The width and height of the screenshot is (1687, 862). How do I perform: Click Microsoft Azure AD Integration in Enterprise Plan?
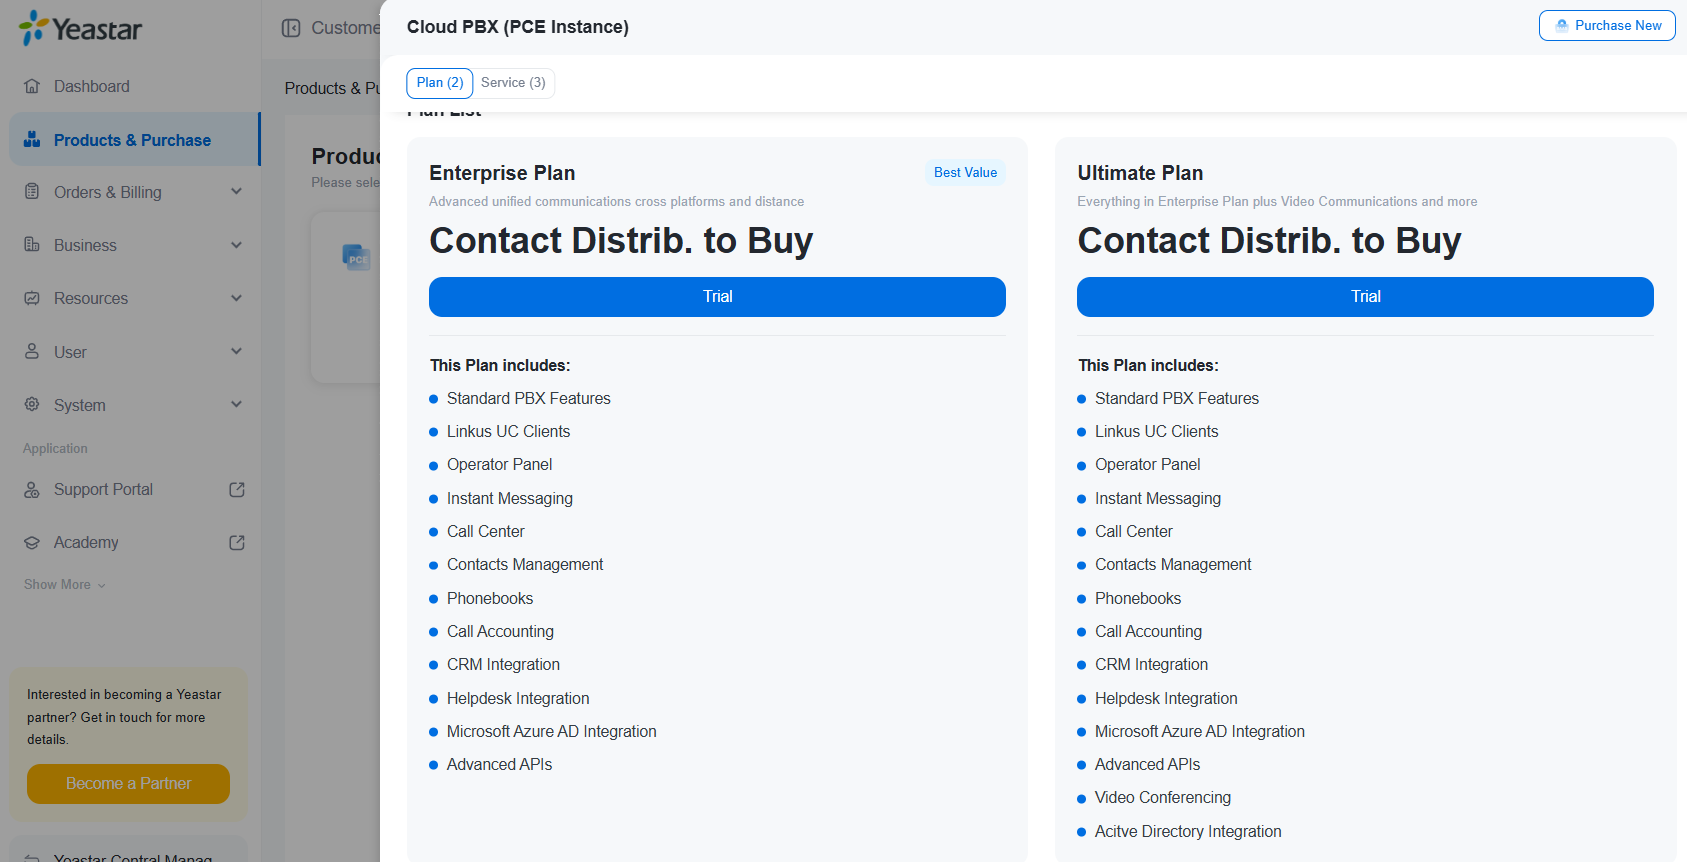click(x=551, y=732)
